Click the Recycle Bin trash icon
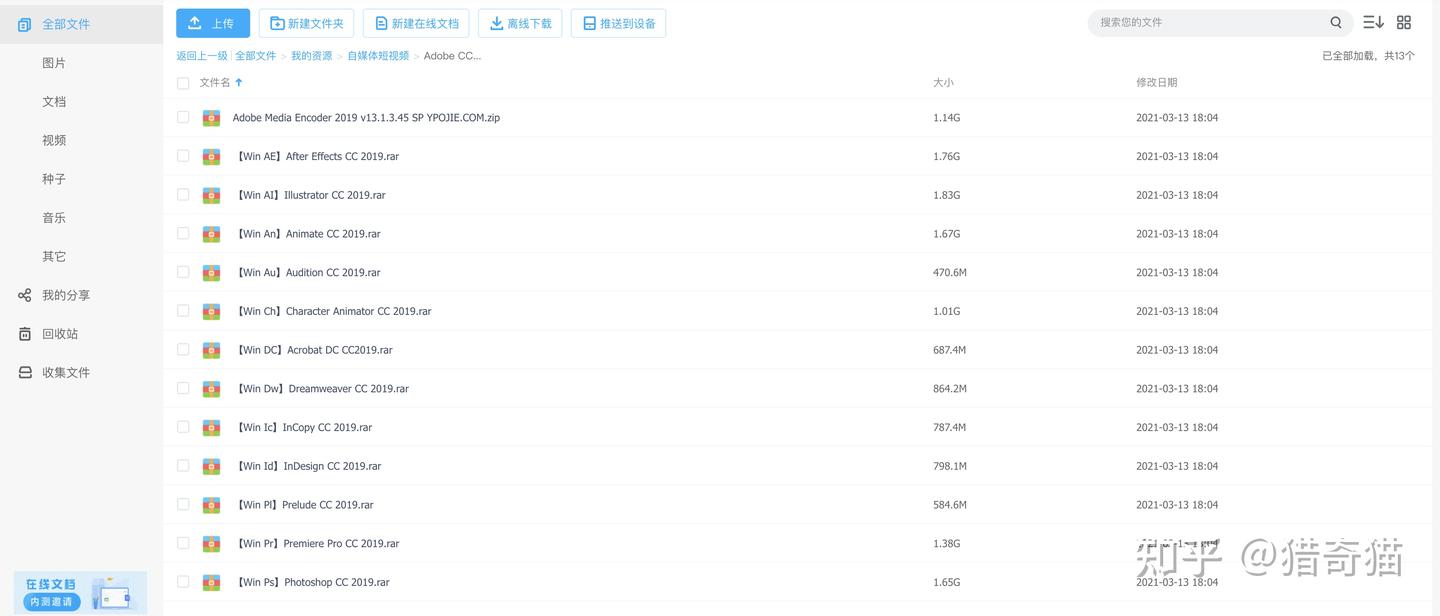Screen dimensions: 1440x616 tap(25, 334)
